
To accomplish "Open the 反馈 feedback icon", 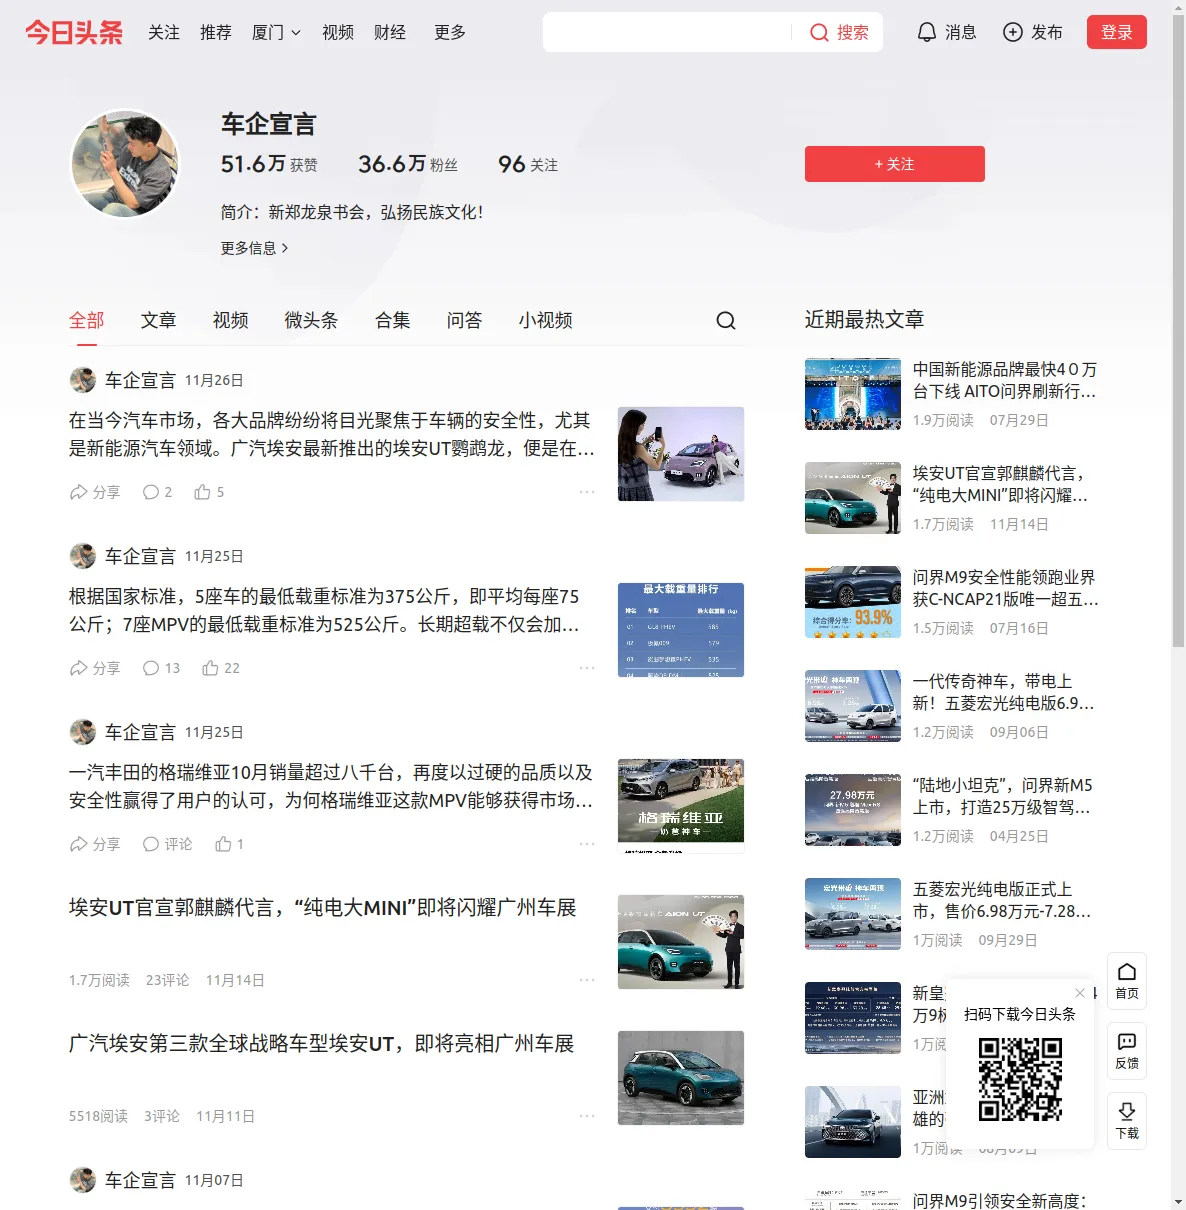I will [x=1127, y=1051].
